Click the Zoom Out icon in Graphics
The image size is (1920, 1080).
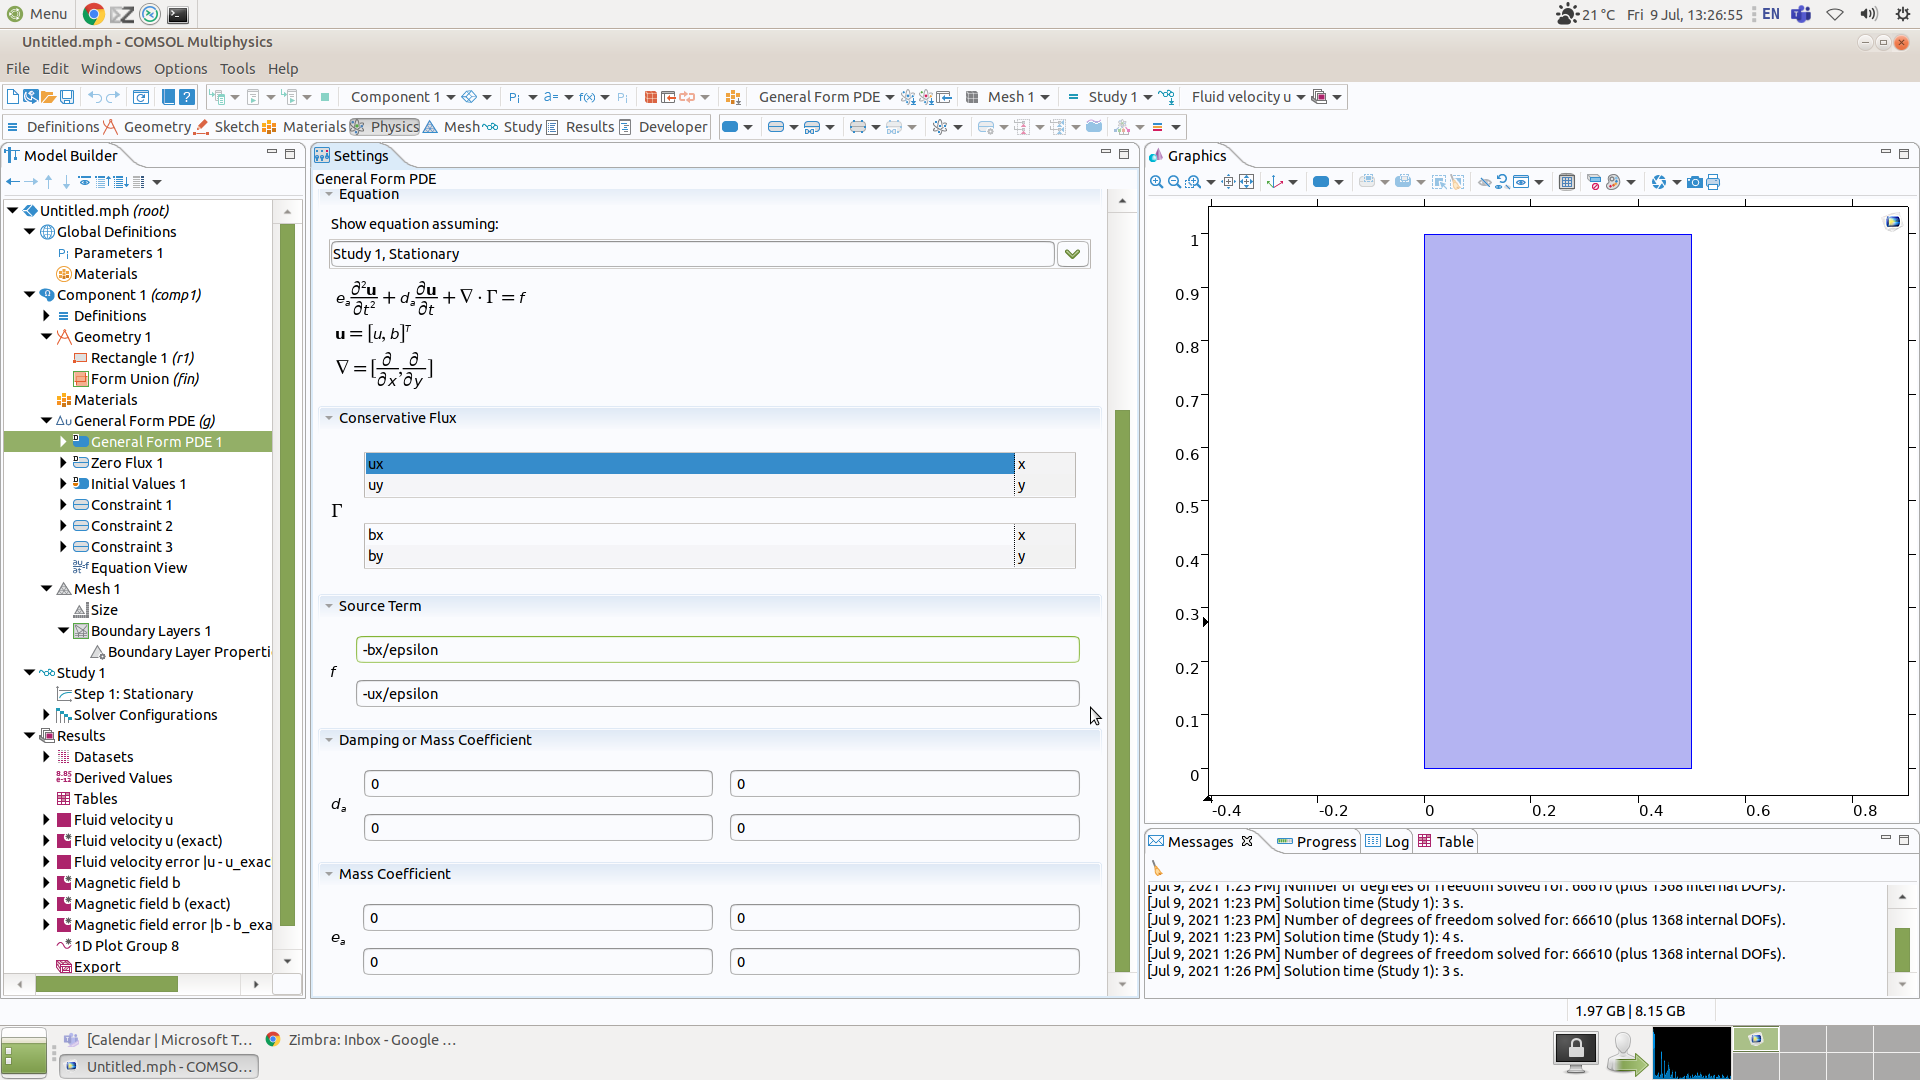tap(1174, 182)
